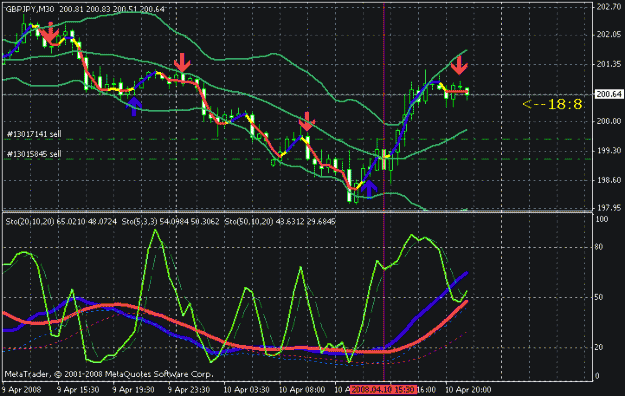
Task: Select the 80 level on stochastic scale
Action: click(x=599, y=247)
